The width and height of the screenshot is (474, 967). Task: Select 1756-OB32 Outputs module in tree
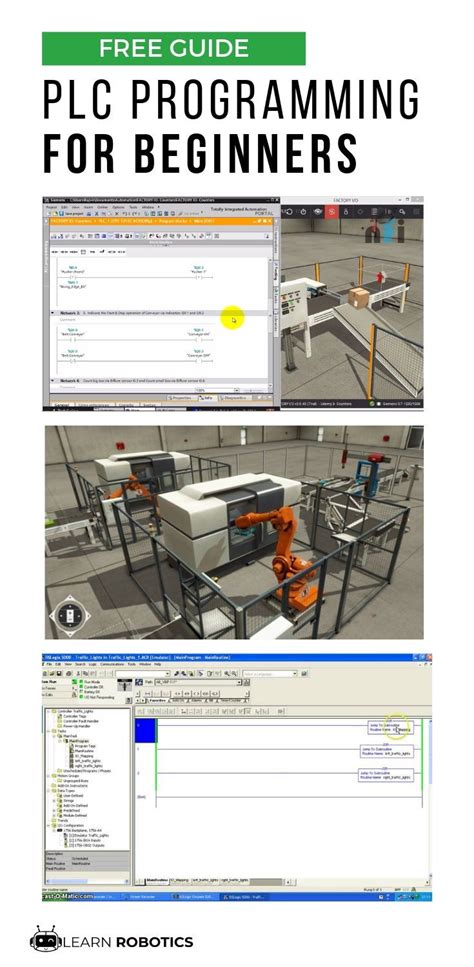86,846
